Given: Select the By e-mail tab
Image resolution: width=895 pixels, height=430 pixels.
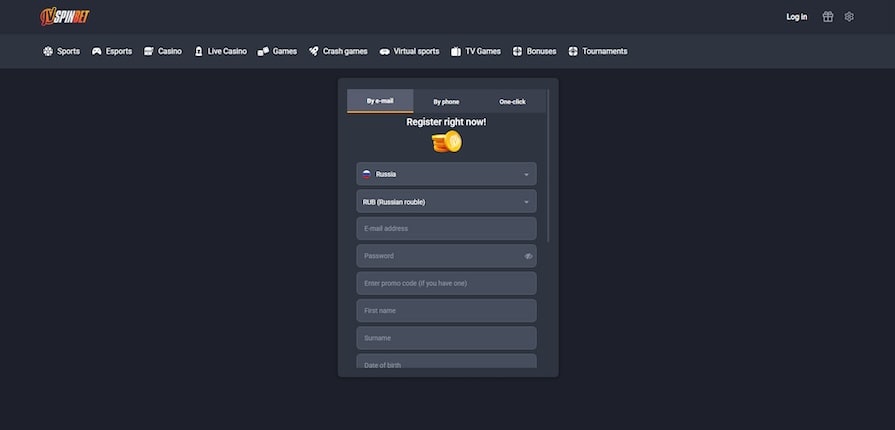Looking at the screenshot, I should click(x=380, y=101).
